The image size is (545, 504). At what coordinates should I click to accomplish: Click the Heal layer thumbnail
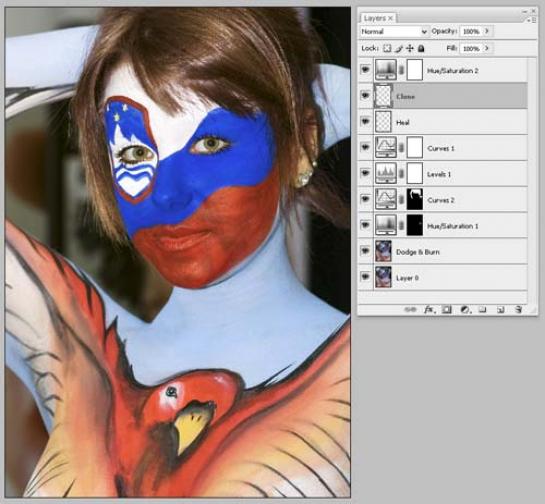pos(383,121)
